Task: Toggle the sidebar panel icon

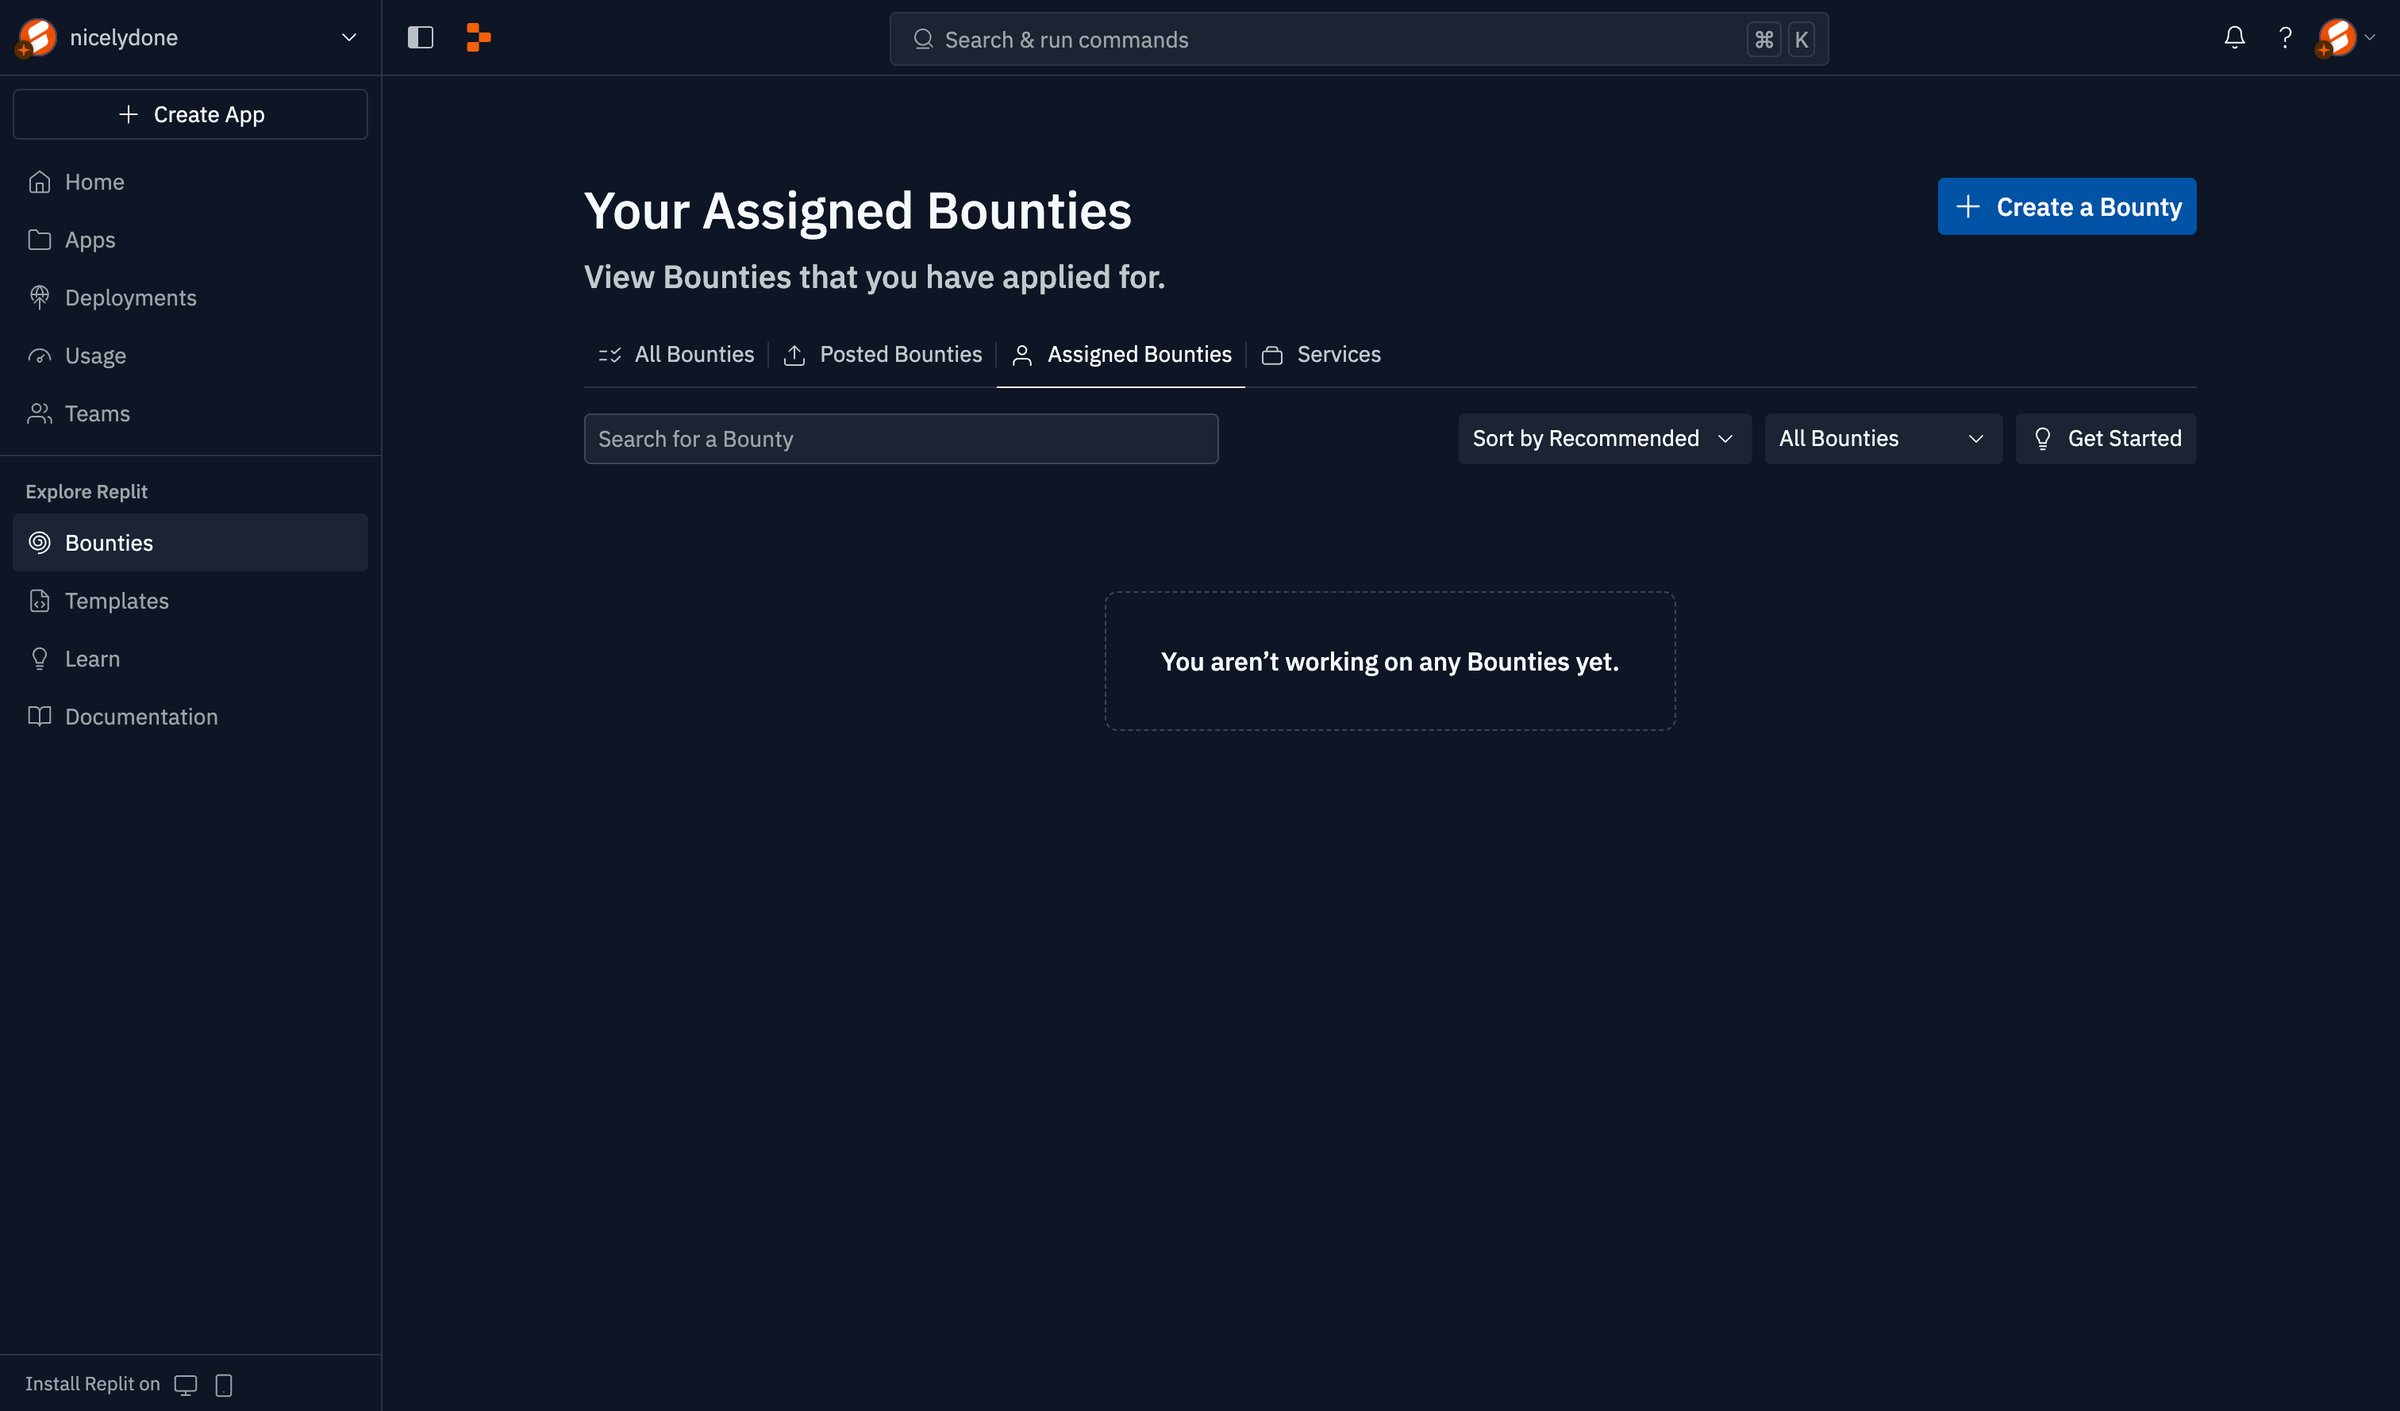Action: [420, 38]
